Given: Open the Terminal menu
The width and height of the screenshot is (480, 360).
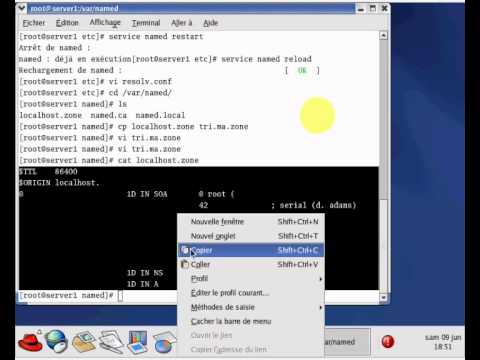Looking at the screenshot, I should coord(146,23).
